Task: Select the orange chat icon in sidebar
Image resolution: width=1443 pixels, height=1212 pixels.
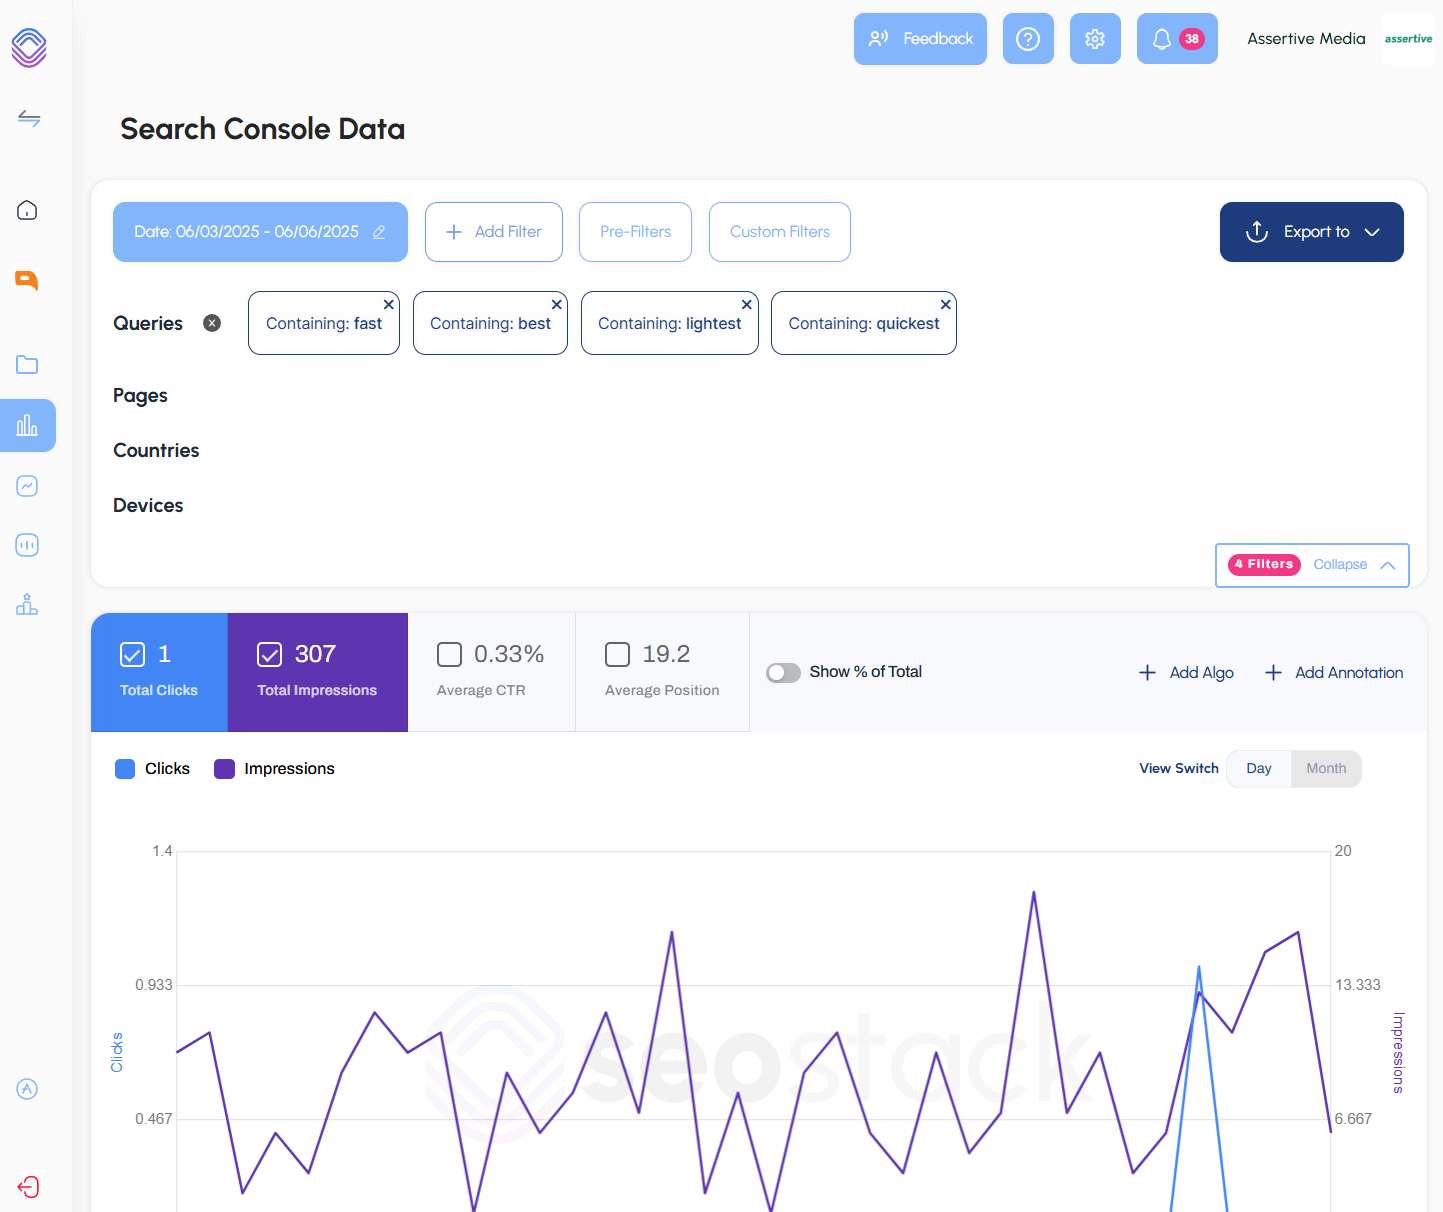Action: (27, 281)
